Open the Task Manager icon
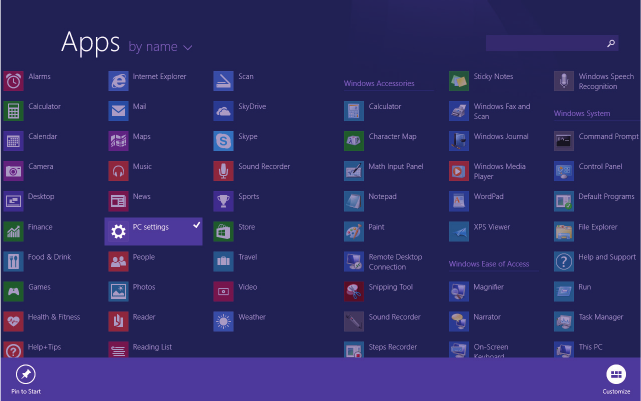Viewport: 641px width, 401px height. [x=564, y=321]
